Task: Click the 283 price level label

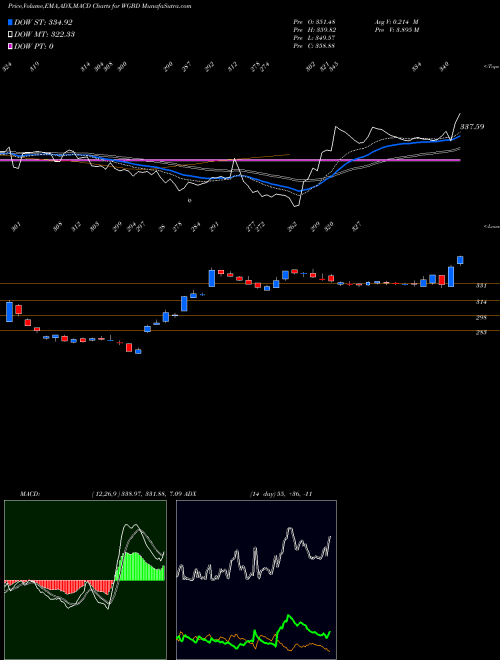Action: (x=481, y=333)
